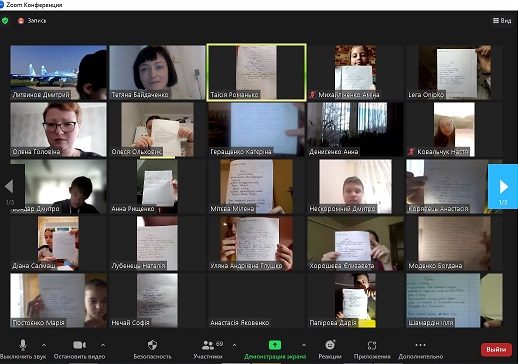This screenshot has height=364, width=518.
Task: Click muted mic icon on Михайліченко Анна
Action: 312,95
